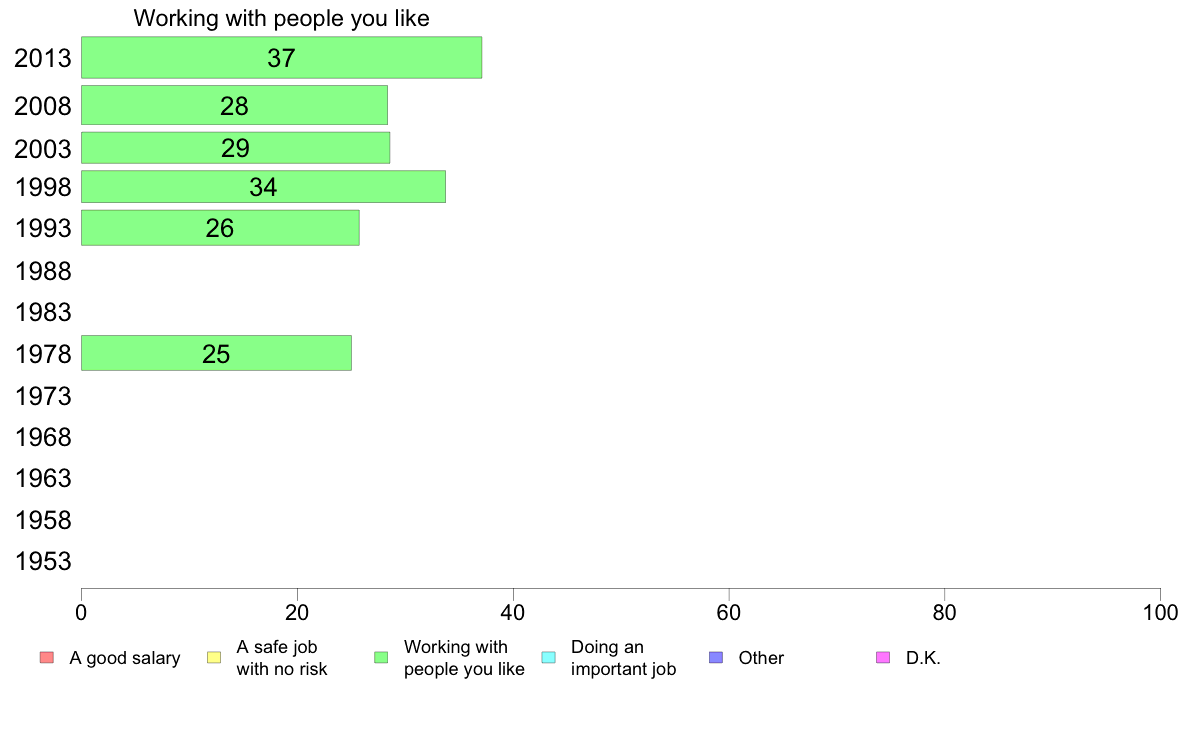Click the 'A good salary' legend label
Viewport: 1188px width, 736px height.
125,658
